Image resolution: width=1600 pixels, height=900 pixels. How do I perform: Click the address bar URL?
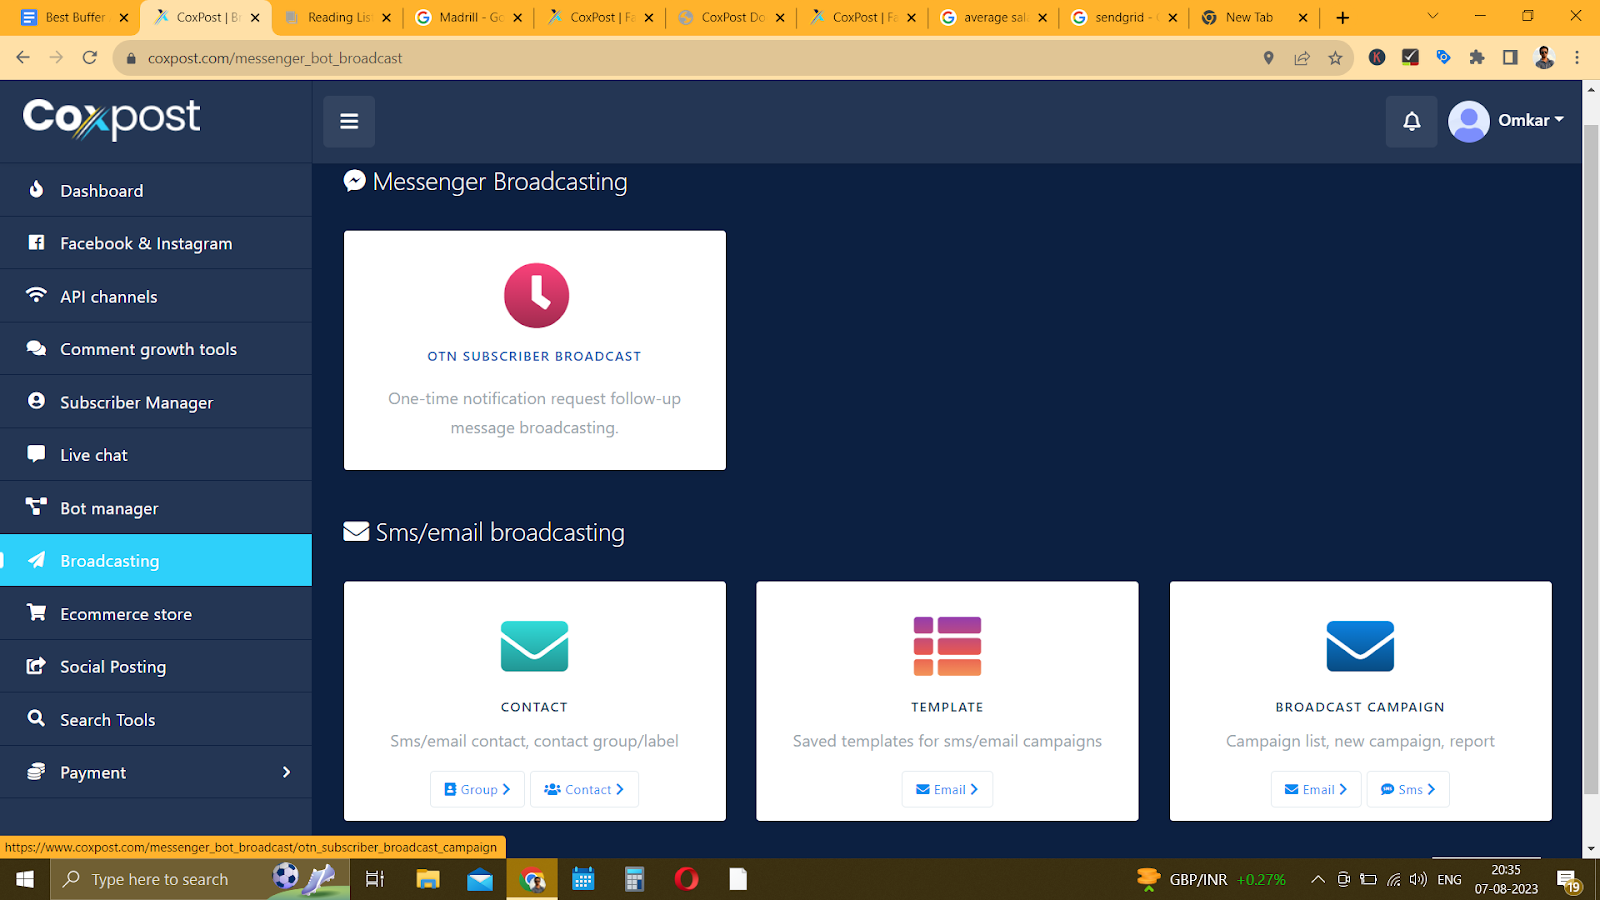pos(275,58)
